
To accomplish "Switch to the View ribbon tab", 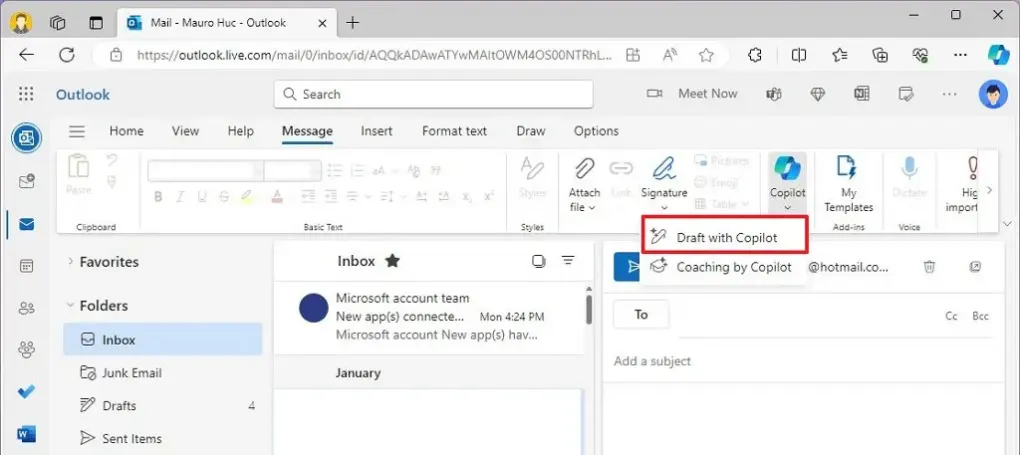I will tap(185, 131).
